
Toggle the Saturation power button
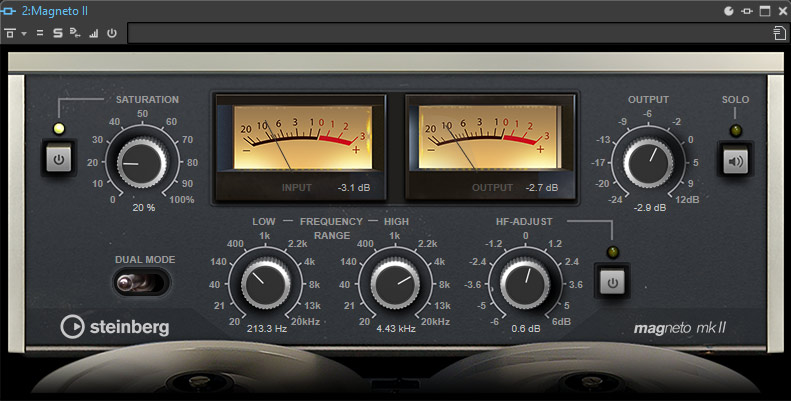click(x=58, y=158)
